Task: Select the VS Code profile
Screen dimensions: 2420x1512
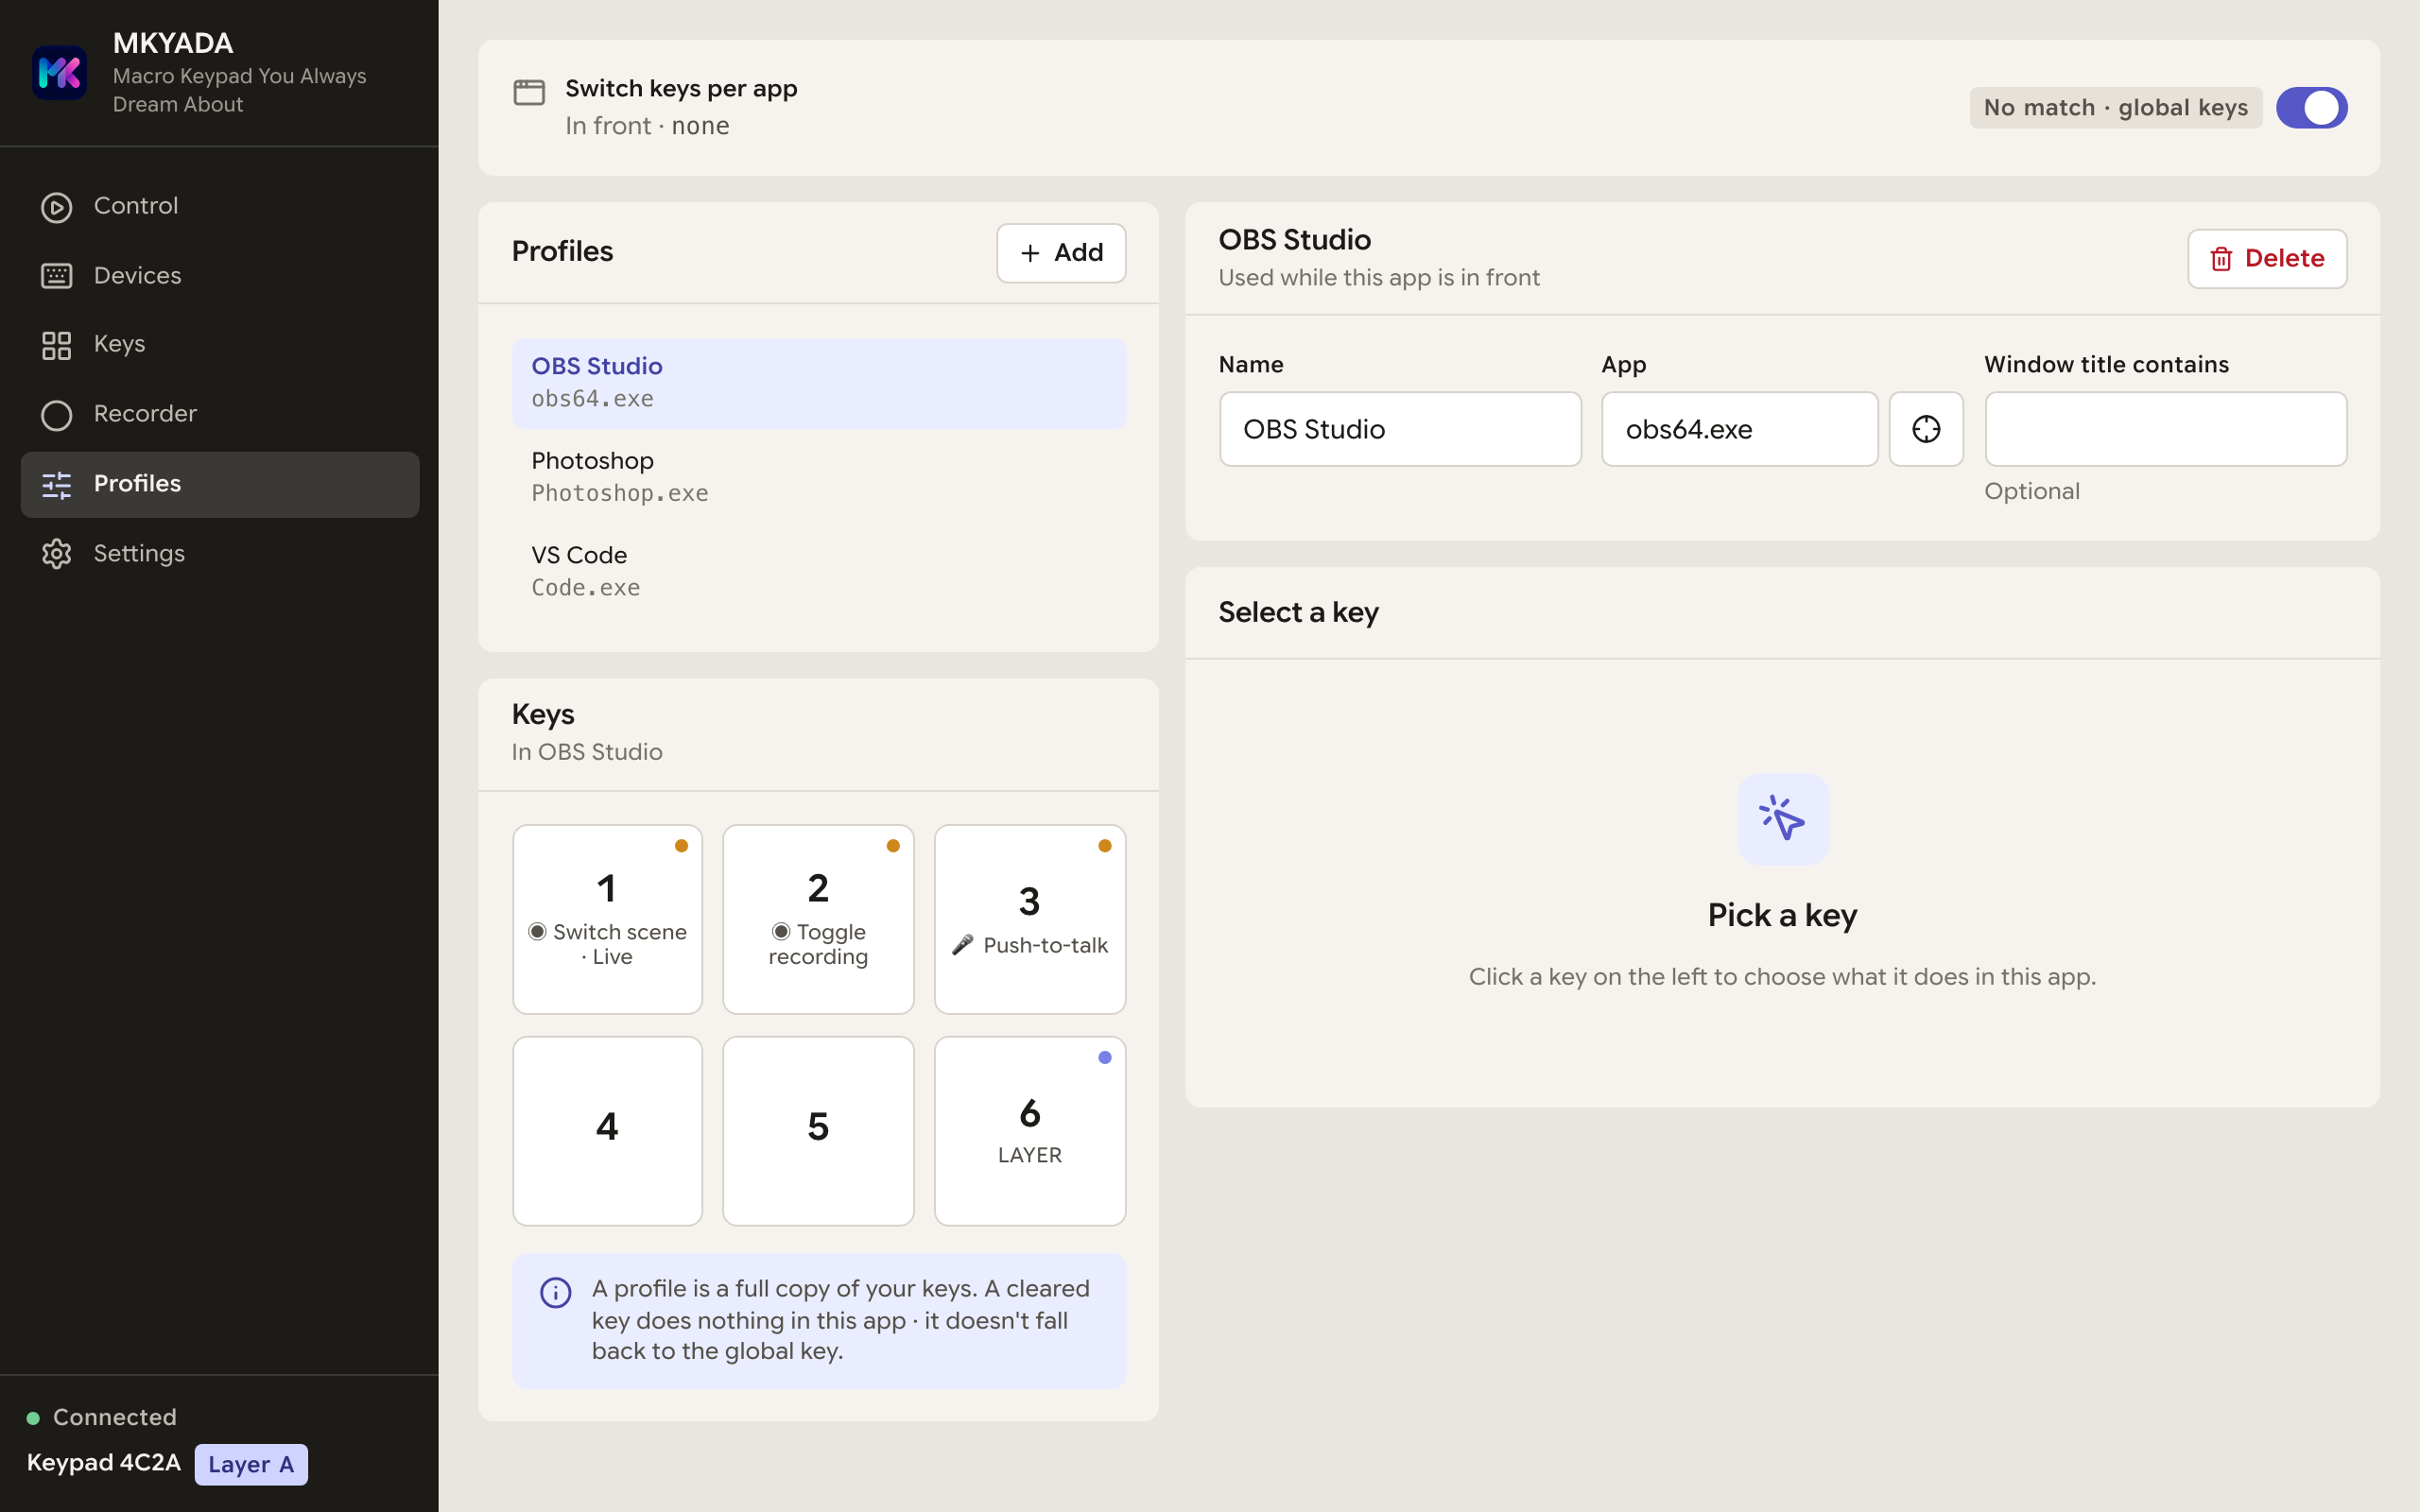Action: (819, 571)
